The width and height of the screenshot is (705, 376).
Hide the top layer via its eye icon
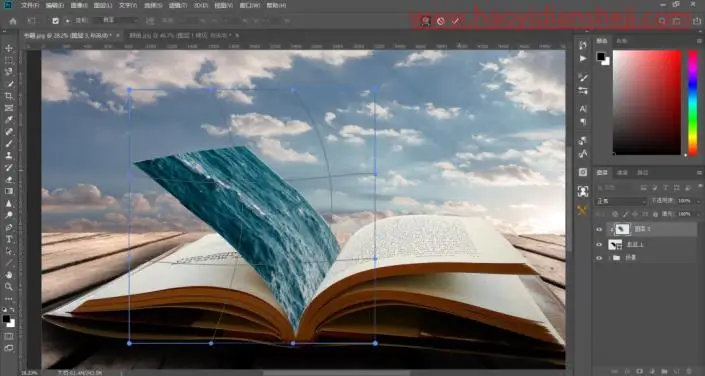(599, 229)
